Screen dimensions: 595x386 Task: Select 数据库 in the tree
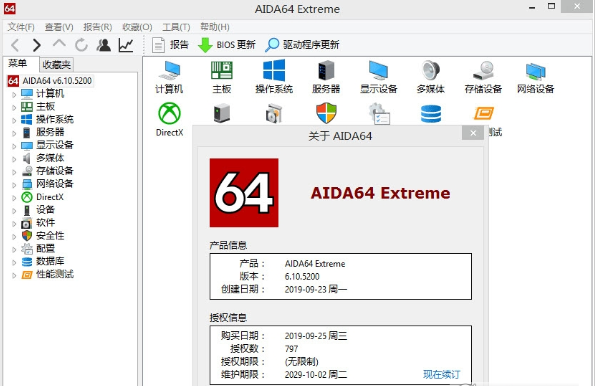click(50, 261)
